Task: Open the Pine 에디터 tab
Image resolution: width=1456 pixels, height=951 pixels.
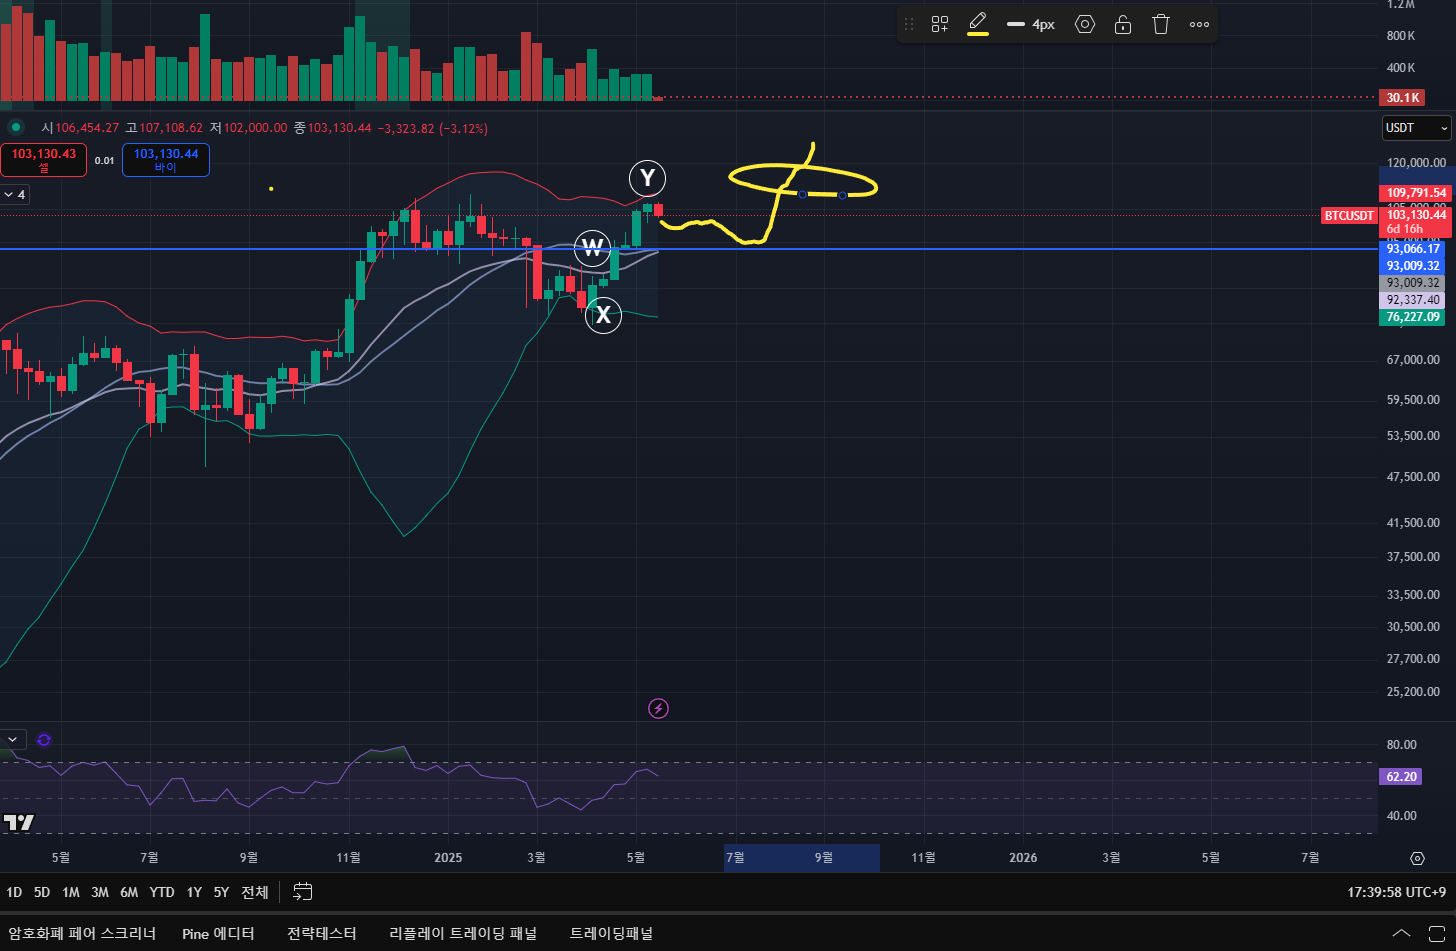Action: [218, 933]
